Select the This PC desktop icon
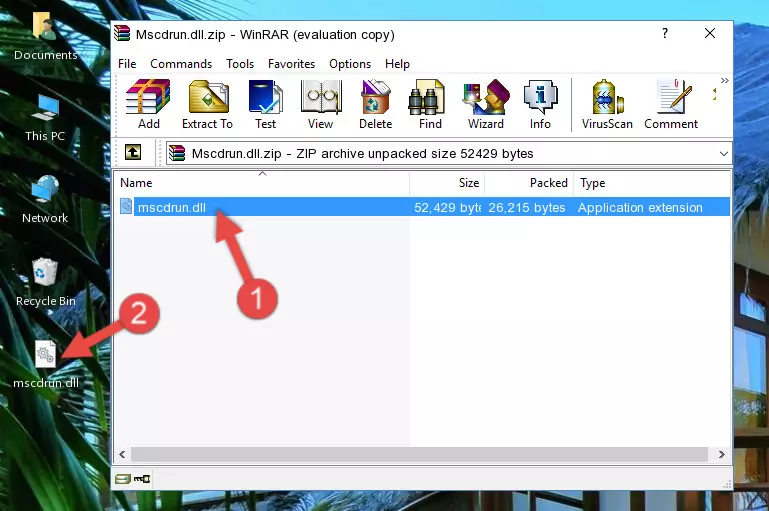 [x=45, y=118]
